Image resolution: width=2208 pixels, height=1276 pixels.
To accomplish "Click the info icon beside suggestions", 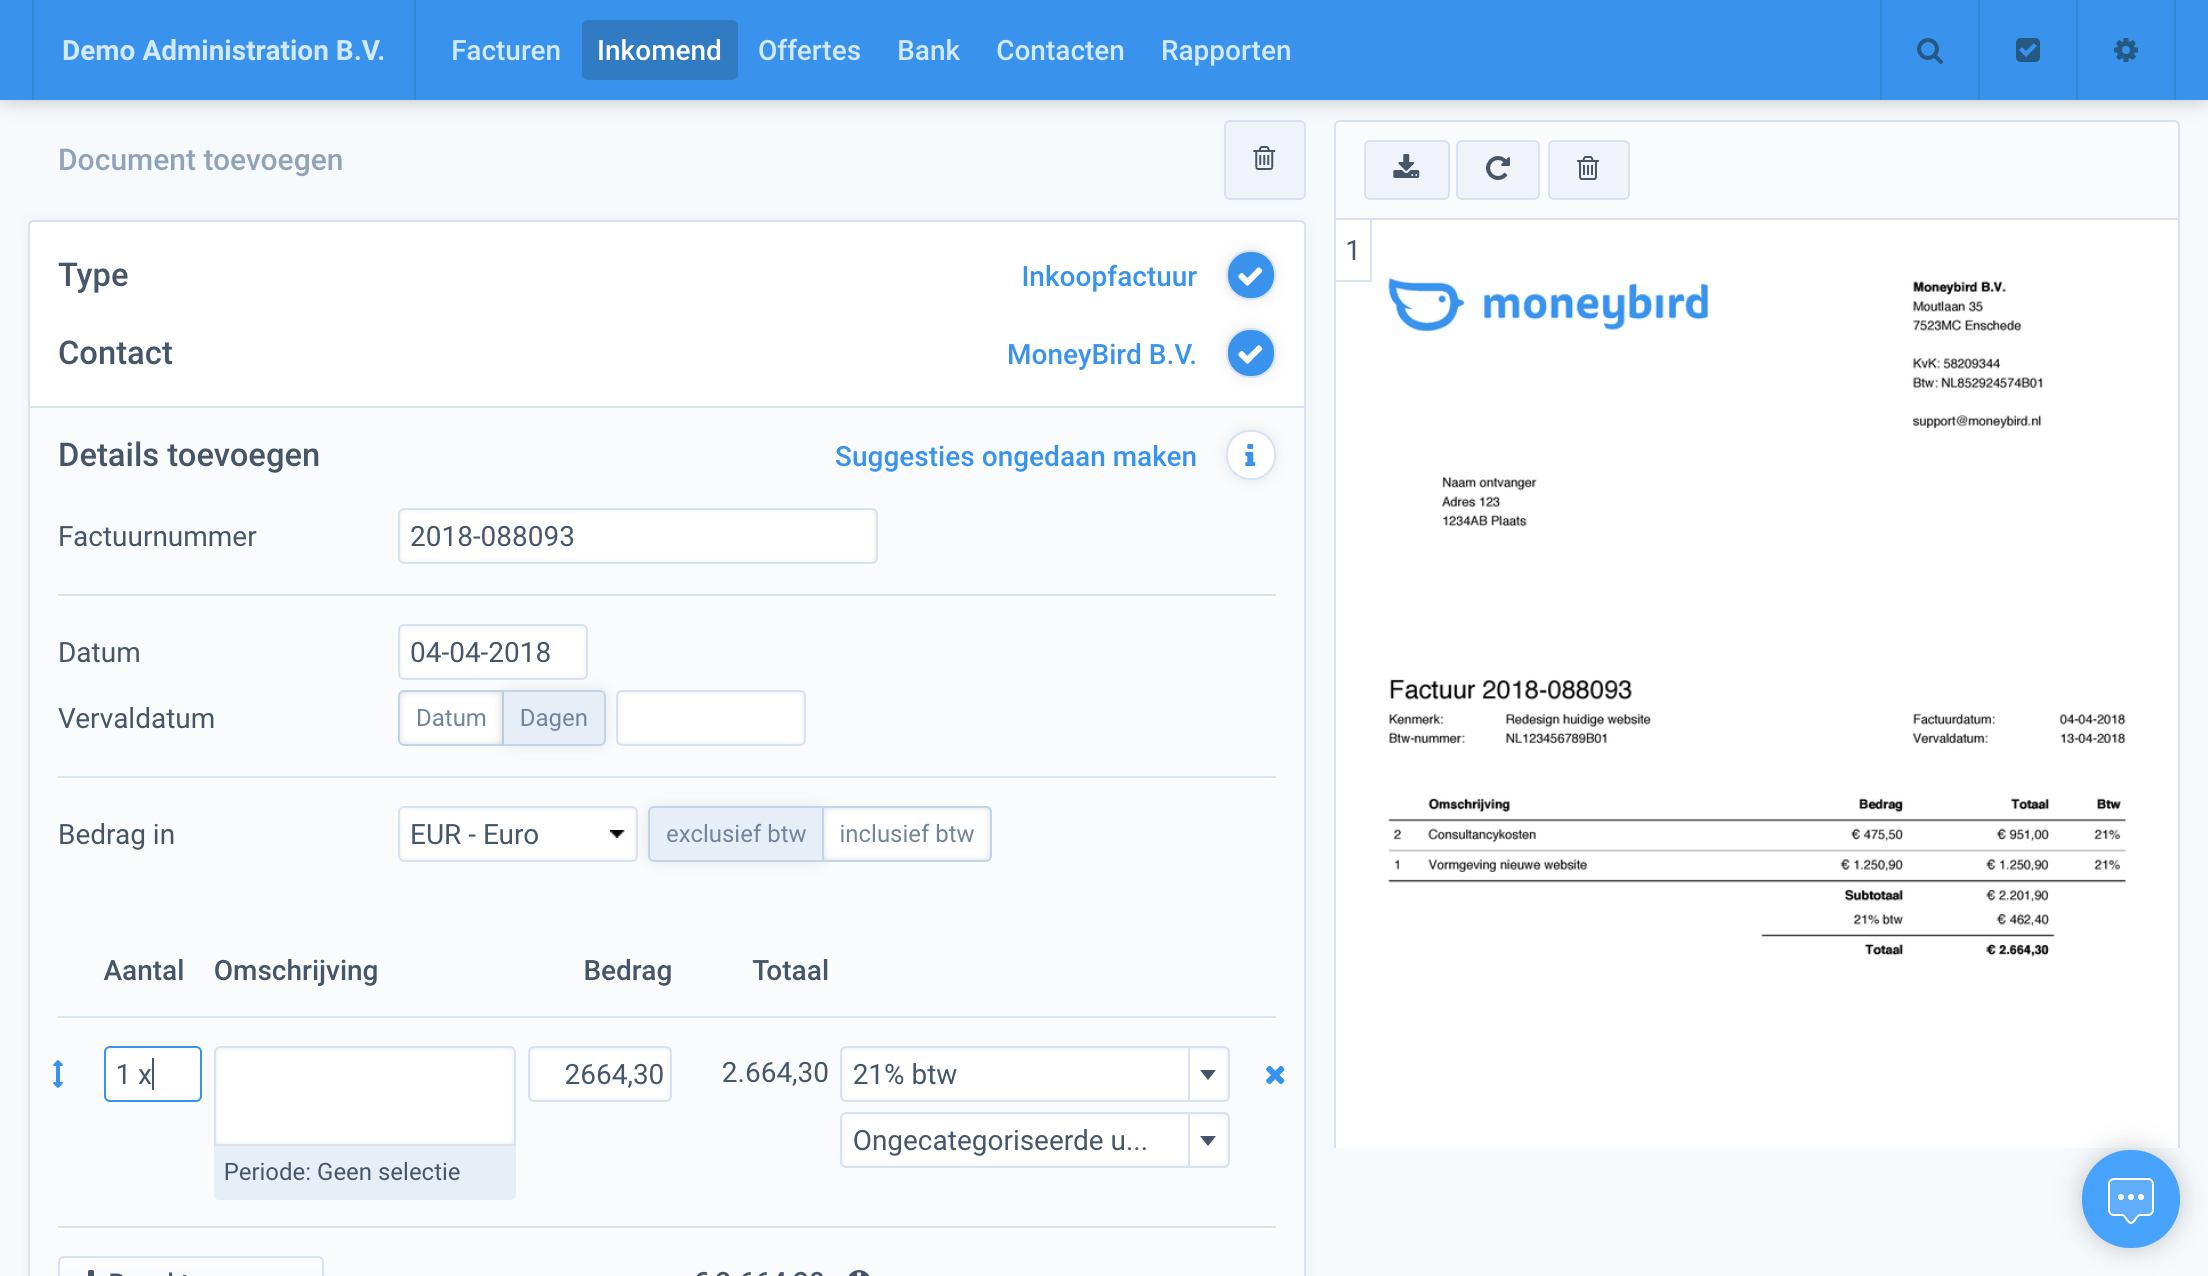I will coord(1250,456).
